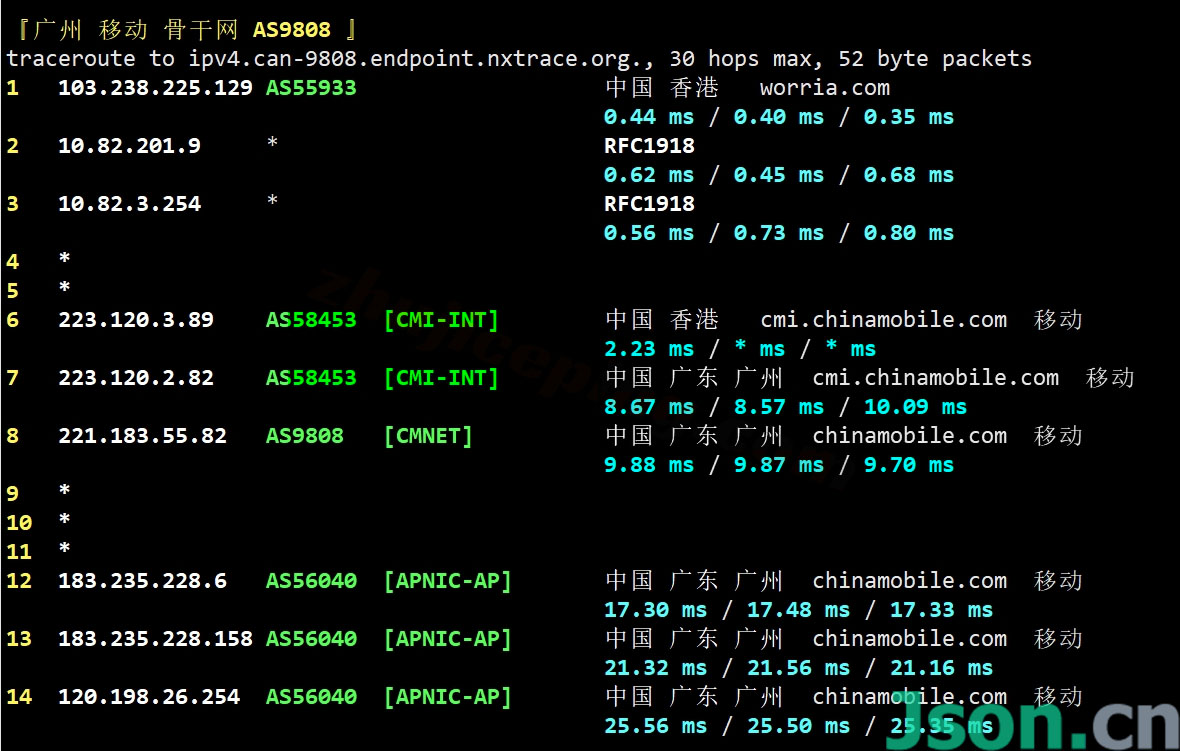1180x751 pixels.
Task: Click the RFC1918 label in hop 3
Action: [x=649, y=204]
